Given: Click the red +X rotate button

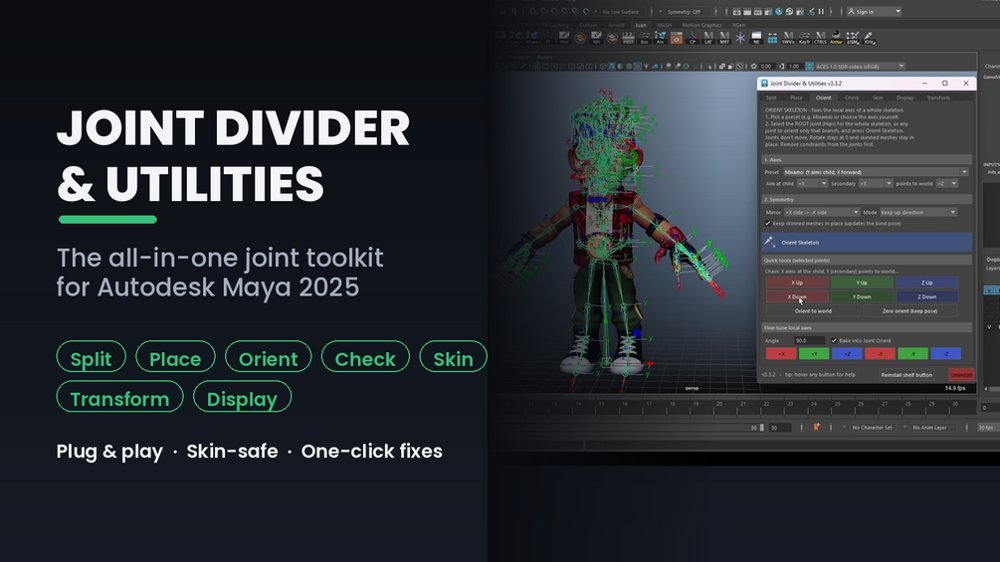Looking at the screenshot, I should point(781,353).
